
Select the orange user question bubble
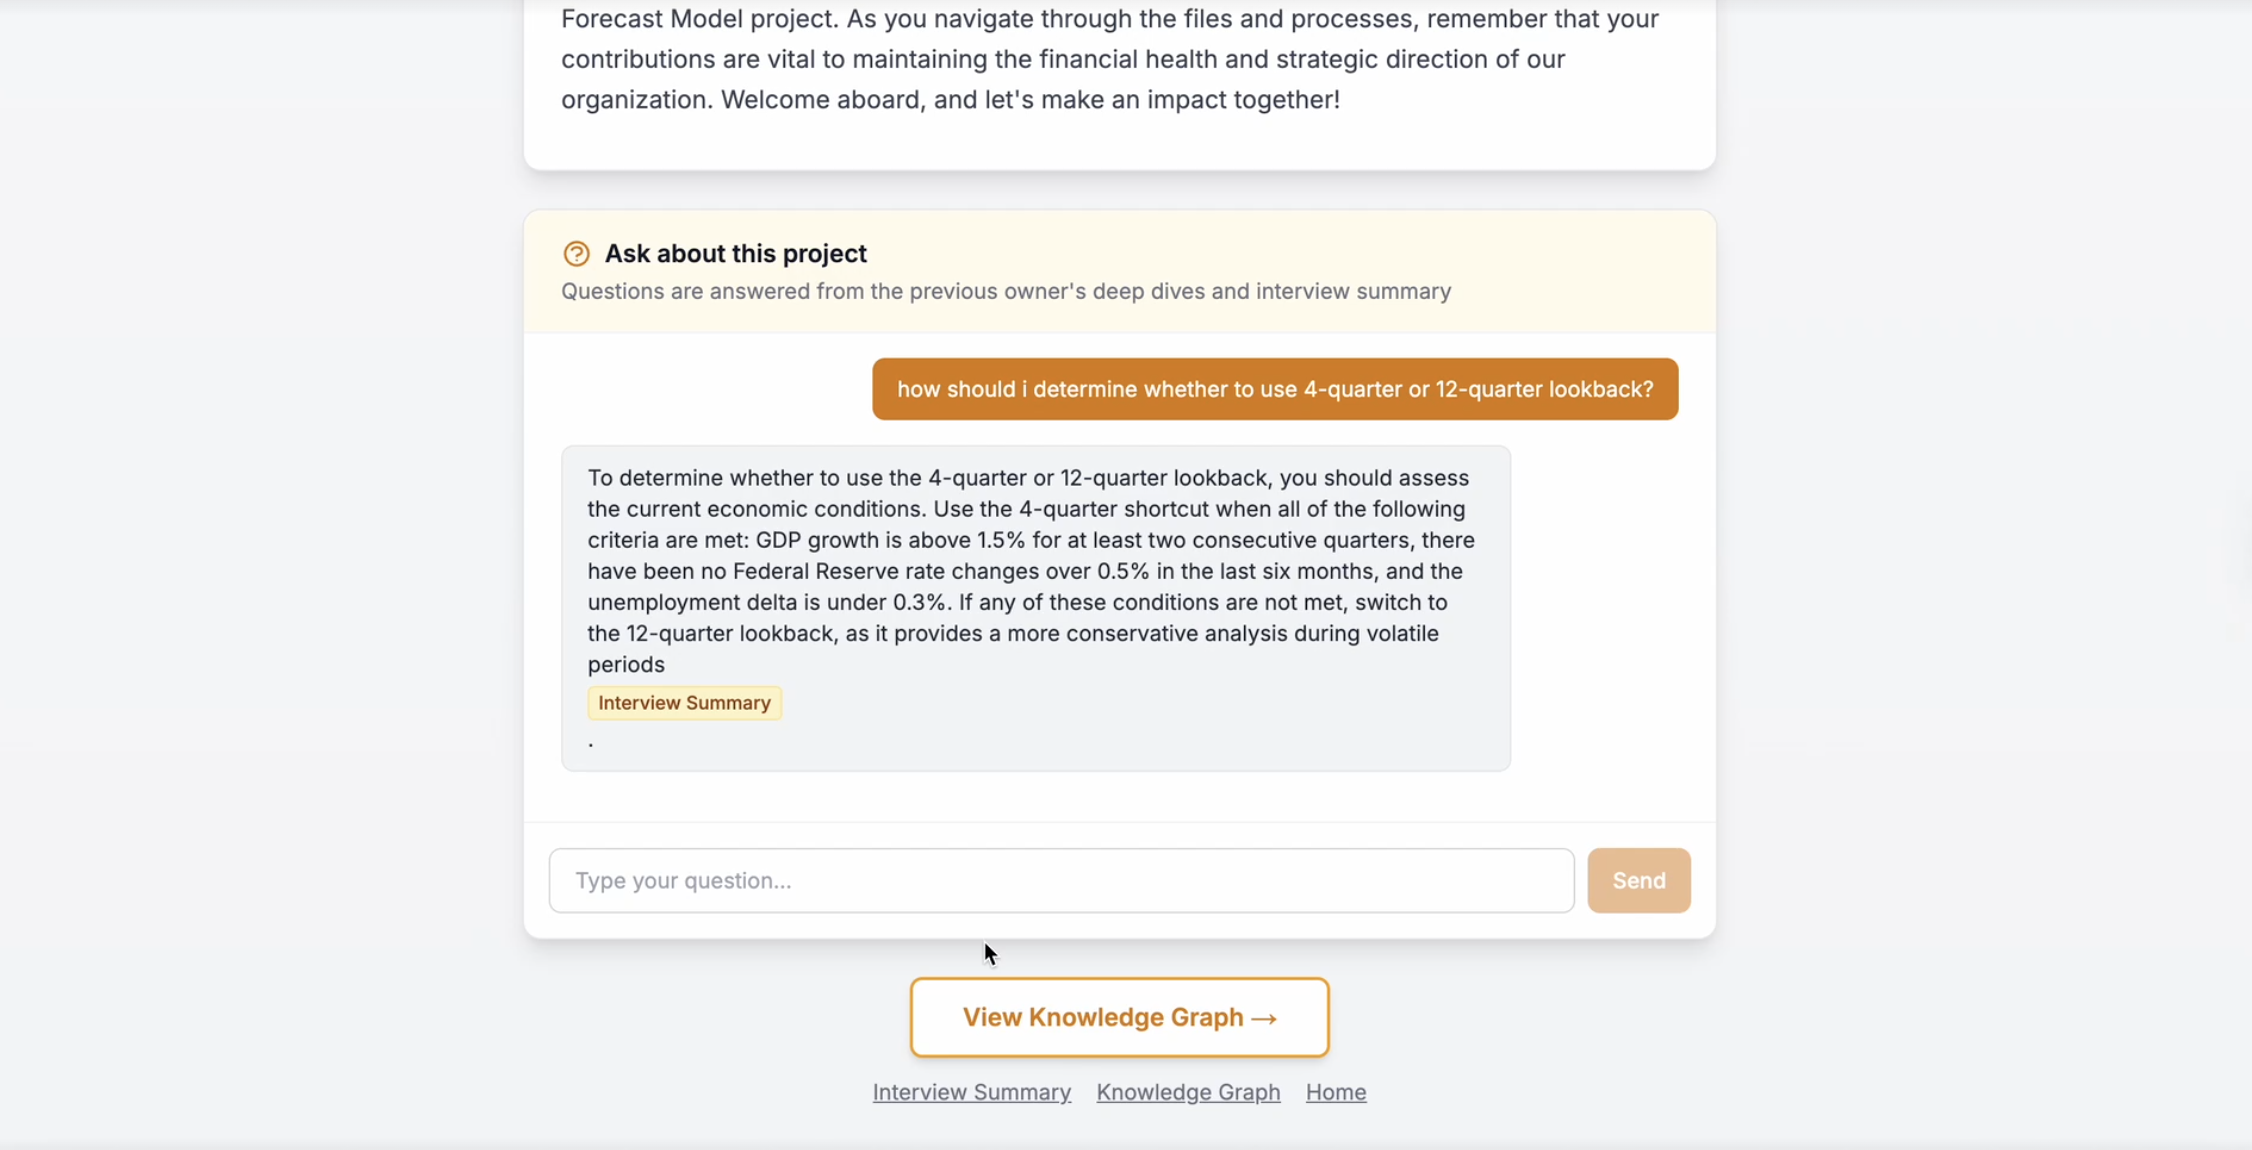pos(1275,389)
